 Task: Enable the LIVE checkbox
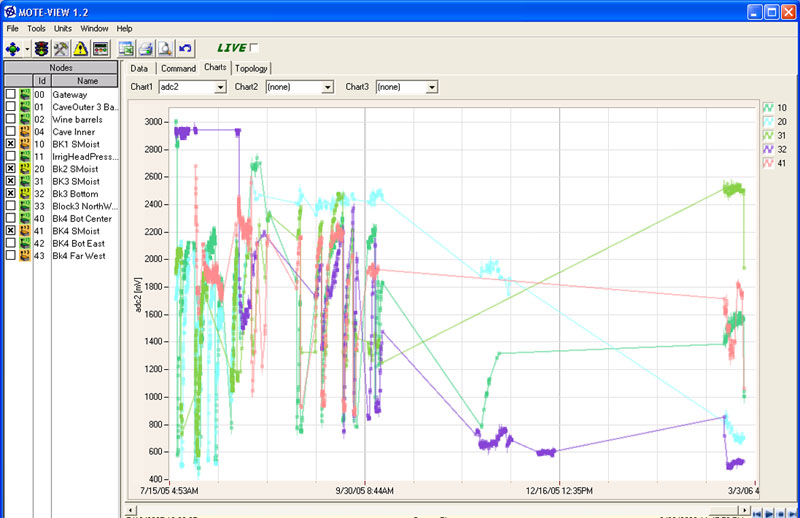pos(253,47)
